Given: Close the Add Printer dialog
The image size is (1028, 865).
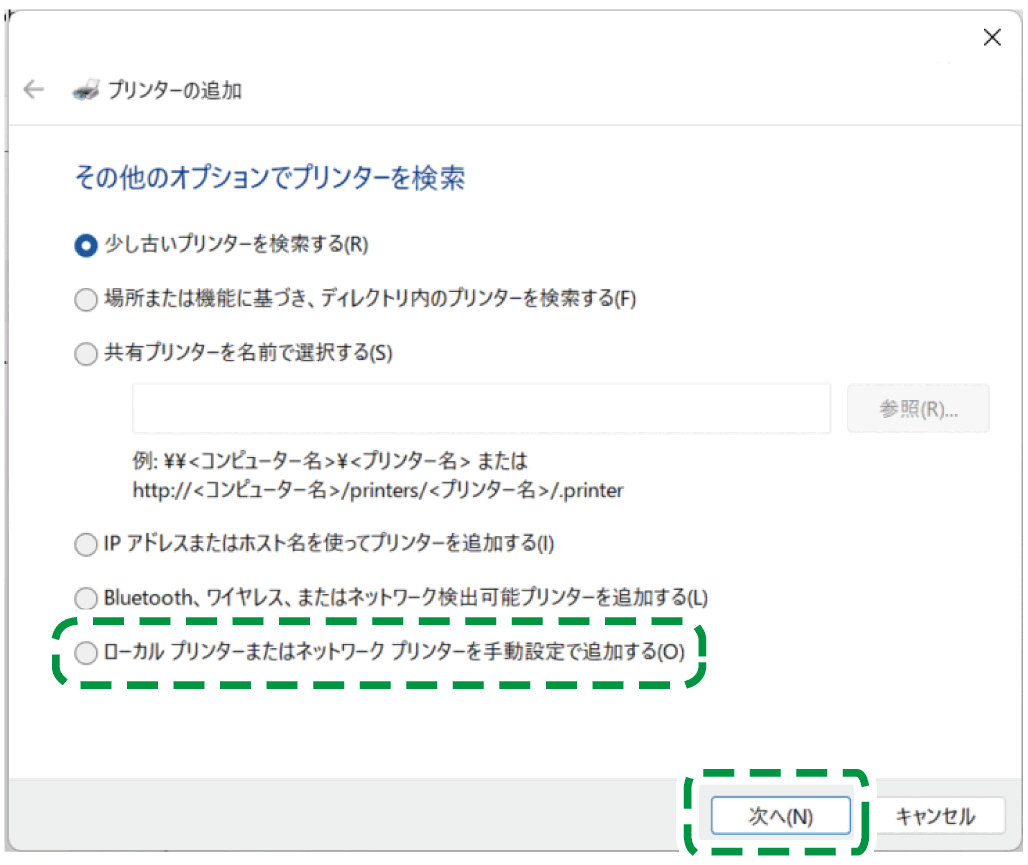Looking at the screenshot, I should click(991, 37).
